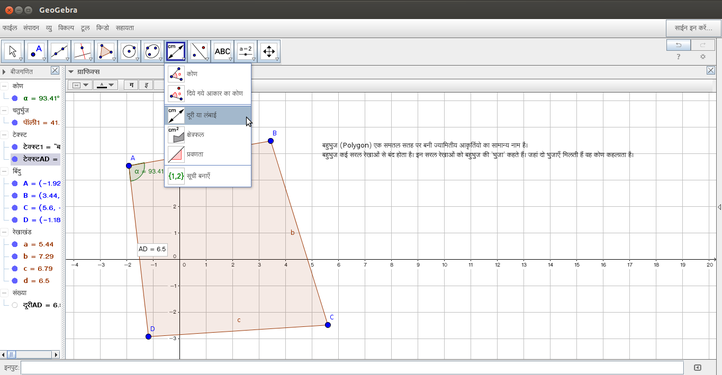Select the Move Graphics View tool
The image size is (722, 375).
pyautogui.click(x=269, y=52)
